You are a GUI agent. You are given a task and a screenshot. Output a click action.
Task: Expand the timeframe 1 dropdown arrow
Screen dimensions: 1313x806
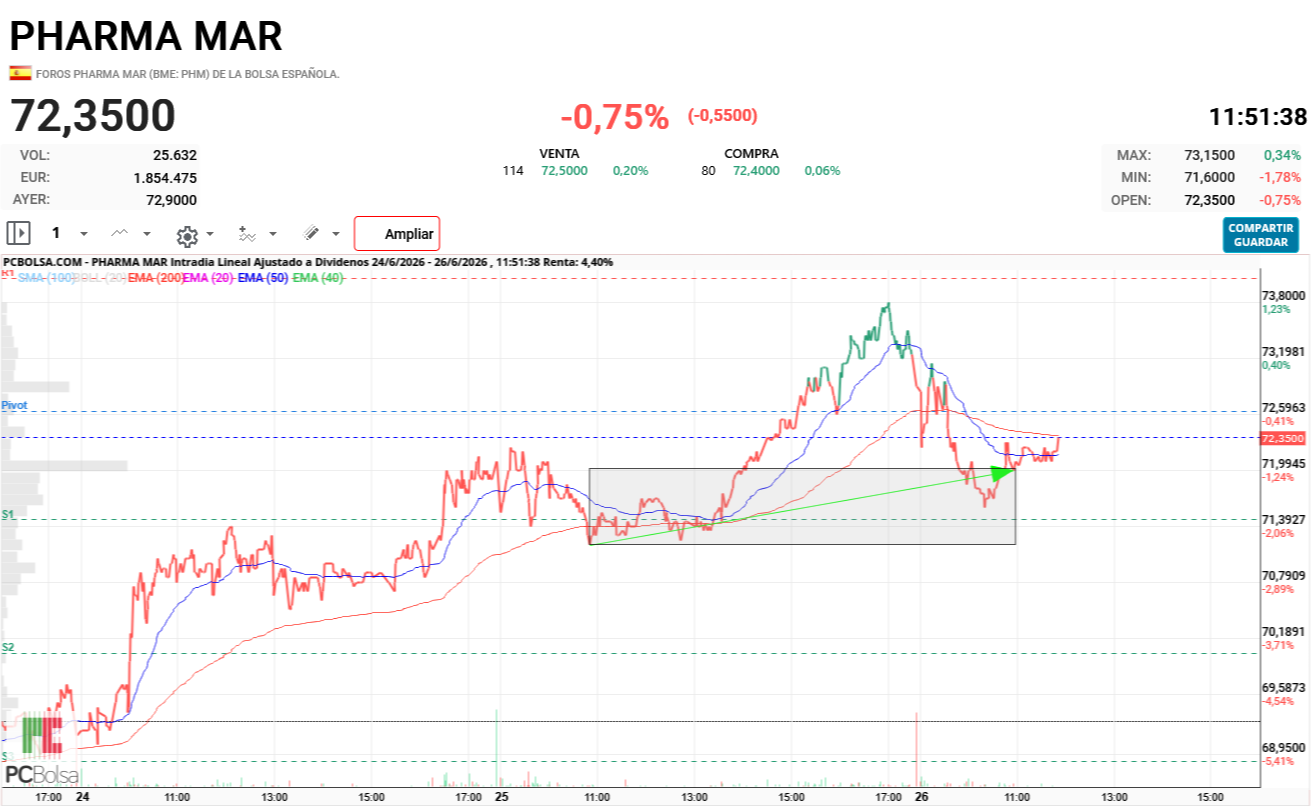click(84, 234)
